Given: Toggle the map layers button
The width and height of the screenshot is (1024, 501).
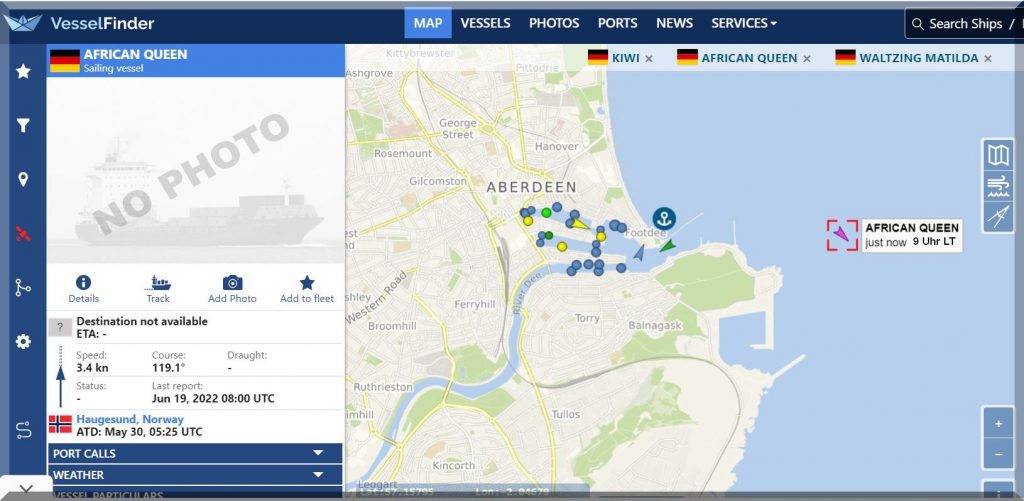Looking at the screenshot, I should point(998,155).
